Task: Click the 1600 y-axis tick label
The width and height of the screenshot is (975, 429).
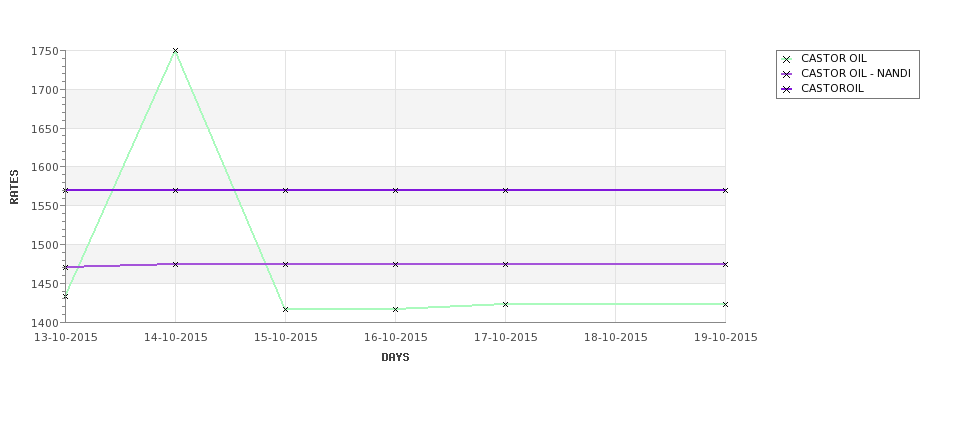Action: point(45,167)
